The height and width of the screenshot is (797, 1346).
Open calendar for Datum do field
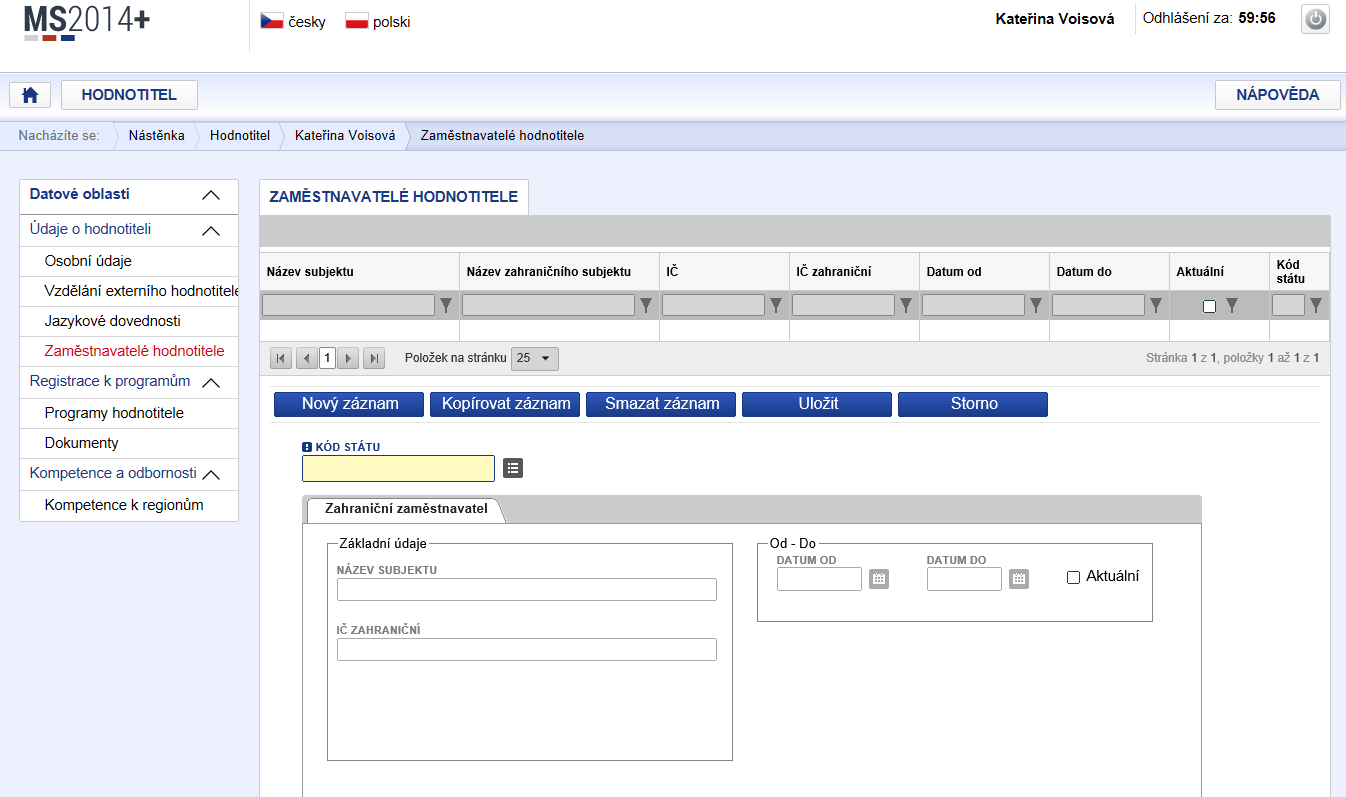[1019, 578]
